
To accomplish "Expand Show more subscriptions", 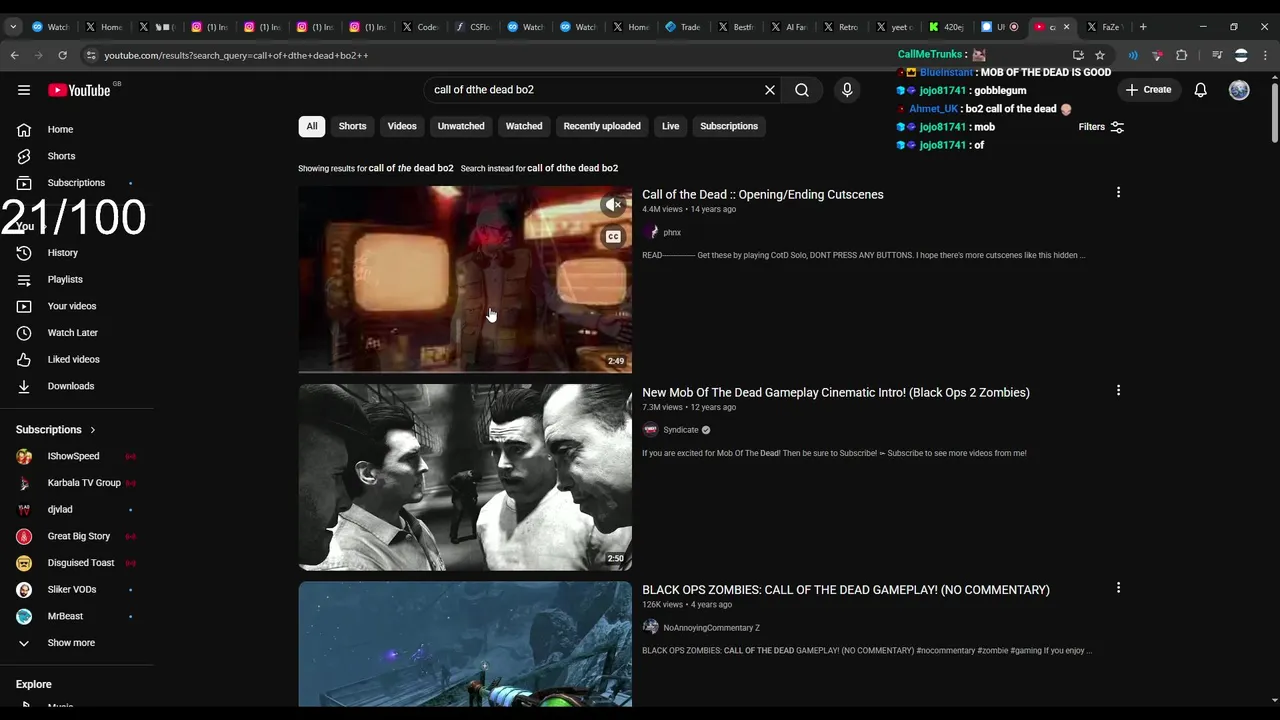I will [70, 643].
